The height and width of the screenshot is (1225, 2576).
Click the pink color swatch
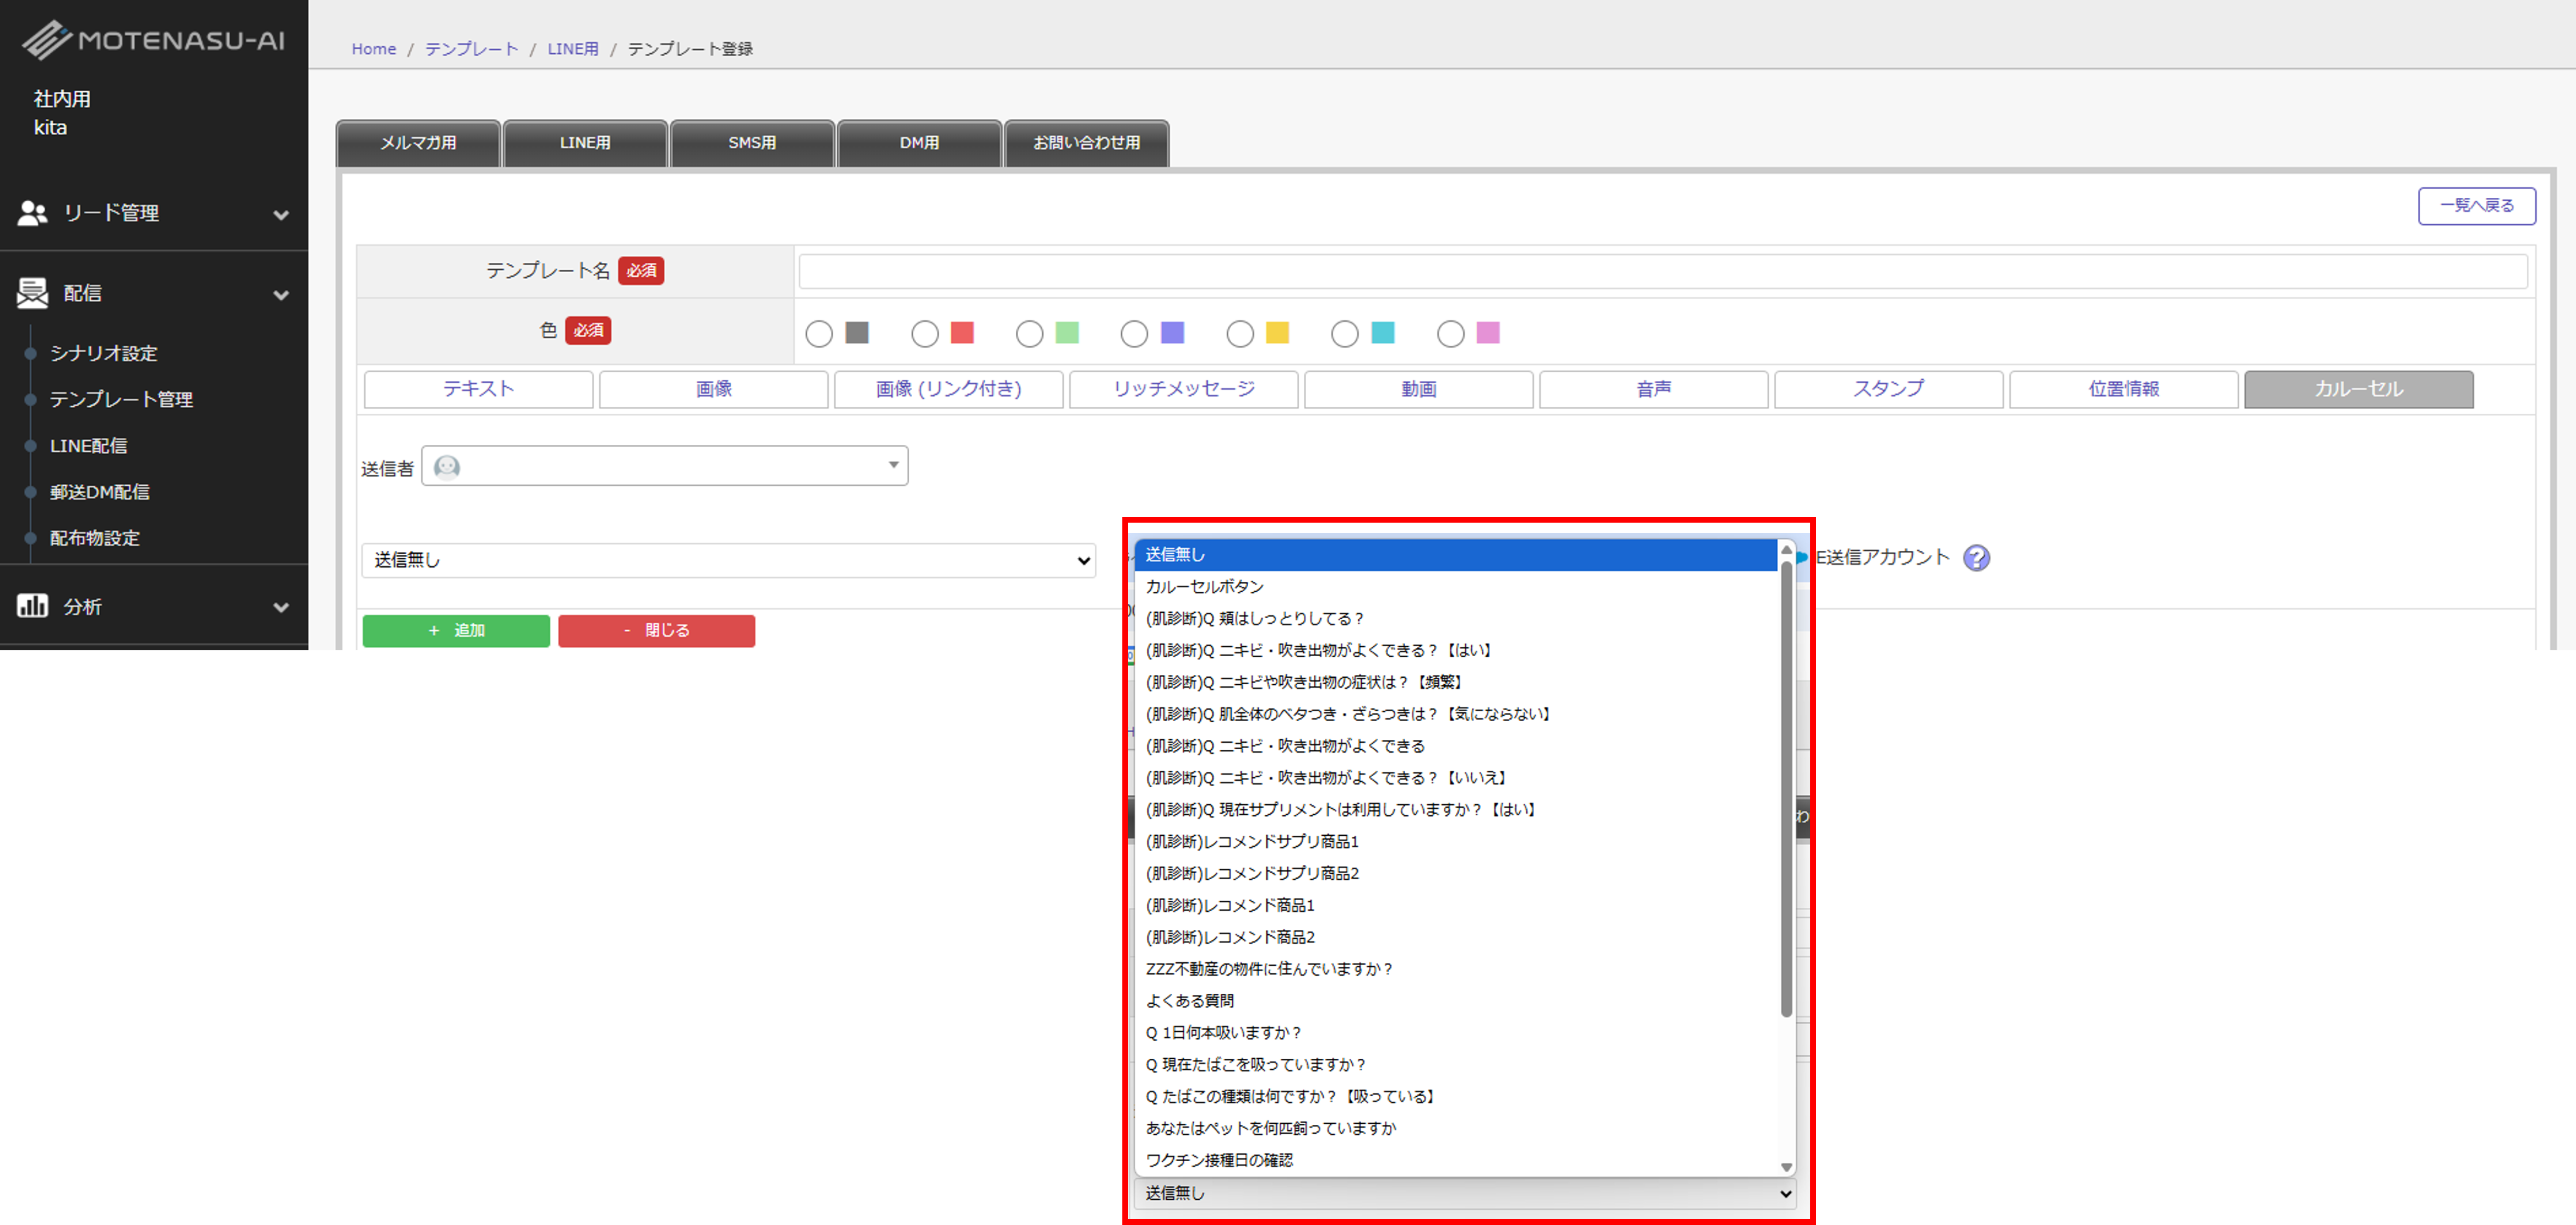point(1488,333)
